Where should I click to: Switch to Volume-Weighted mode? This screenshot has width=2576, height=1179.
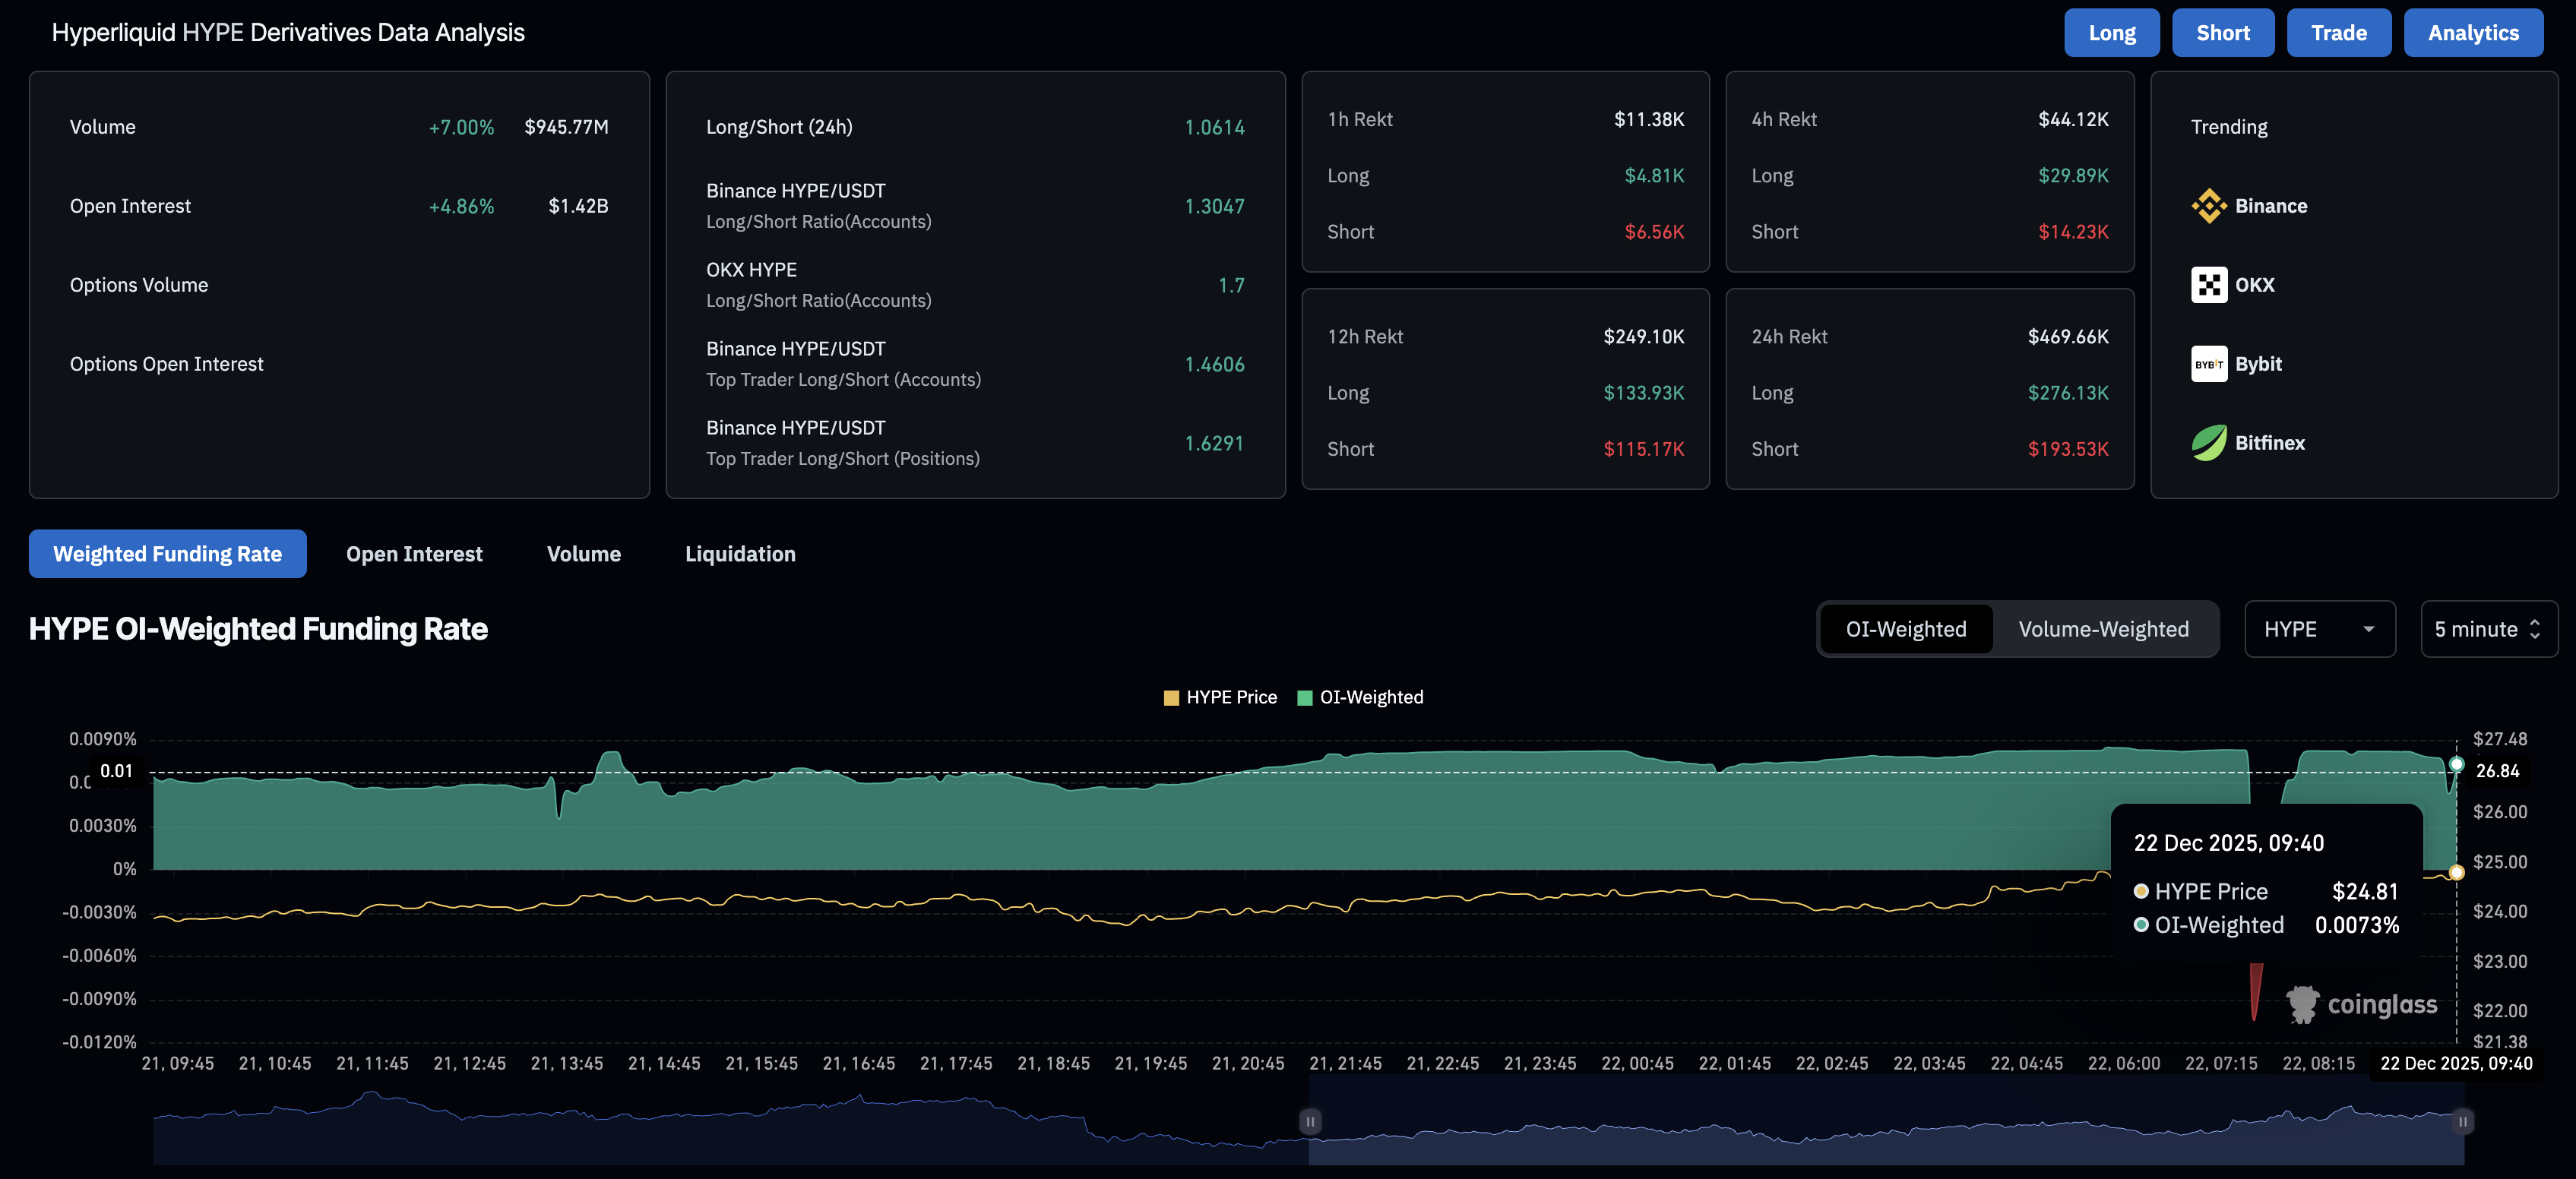(2102, 629)
